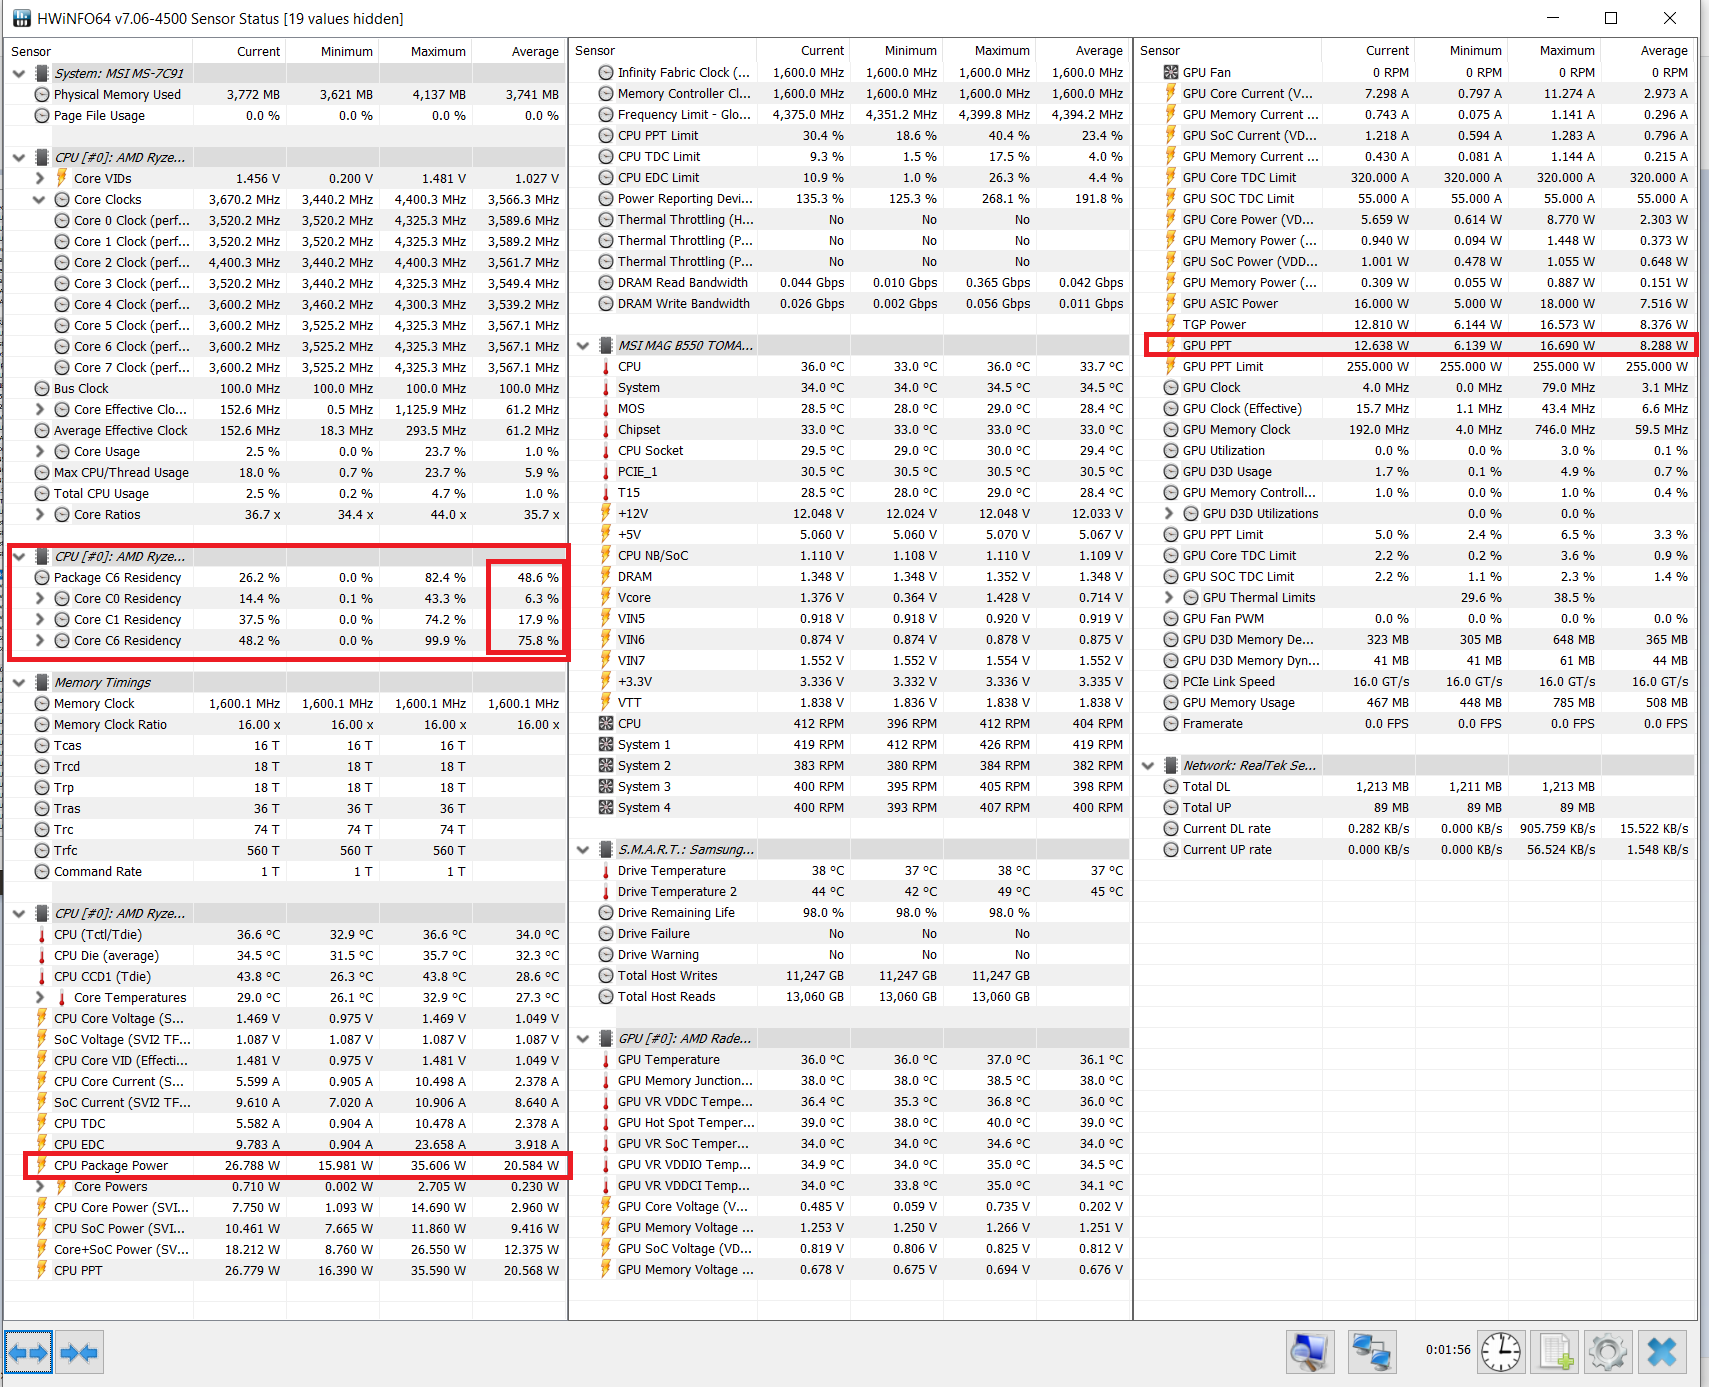
Task: Click the fan icon beside GPU Fan
Action: pos(1171,72)
